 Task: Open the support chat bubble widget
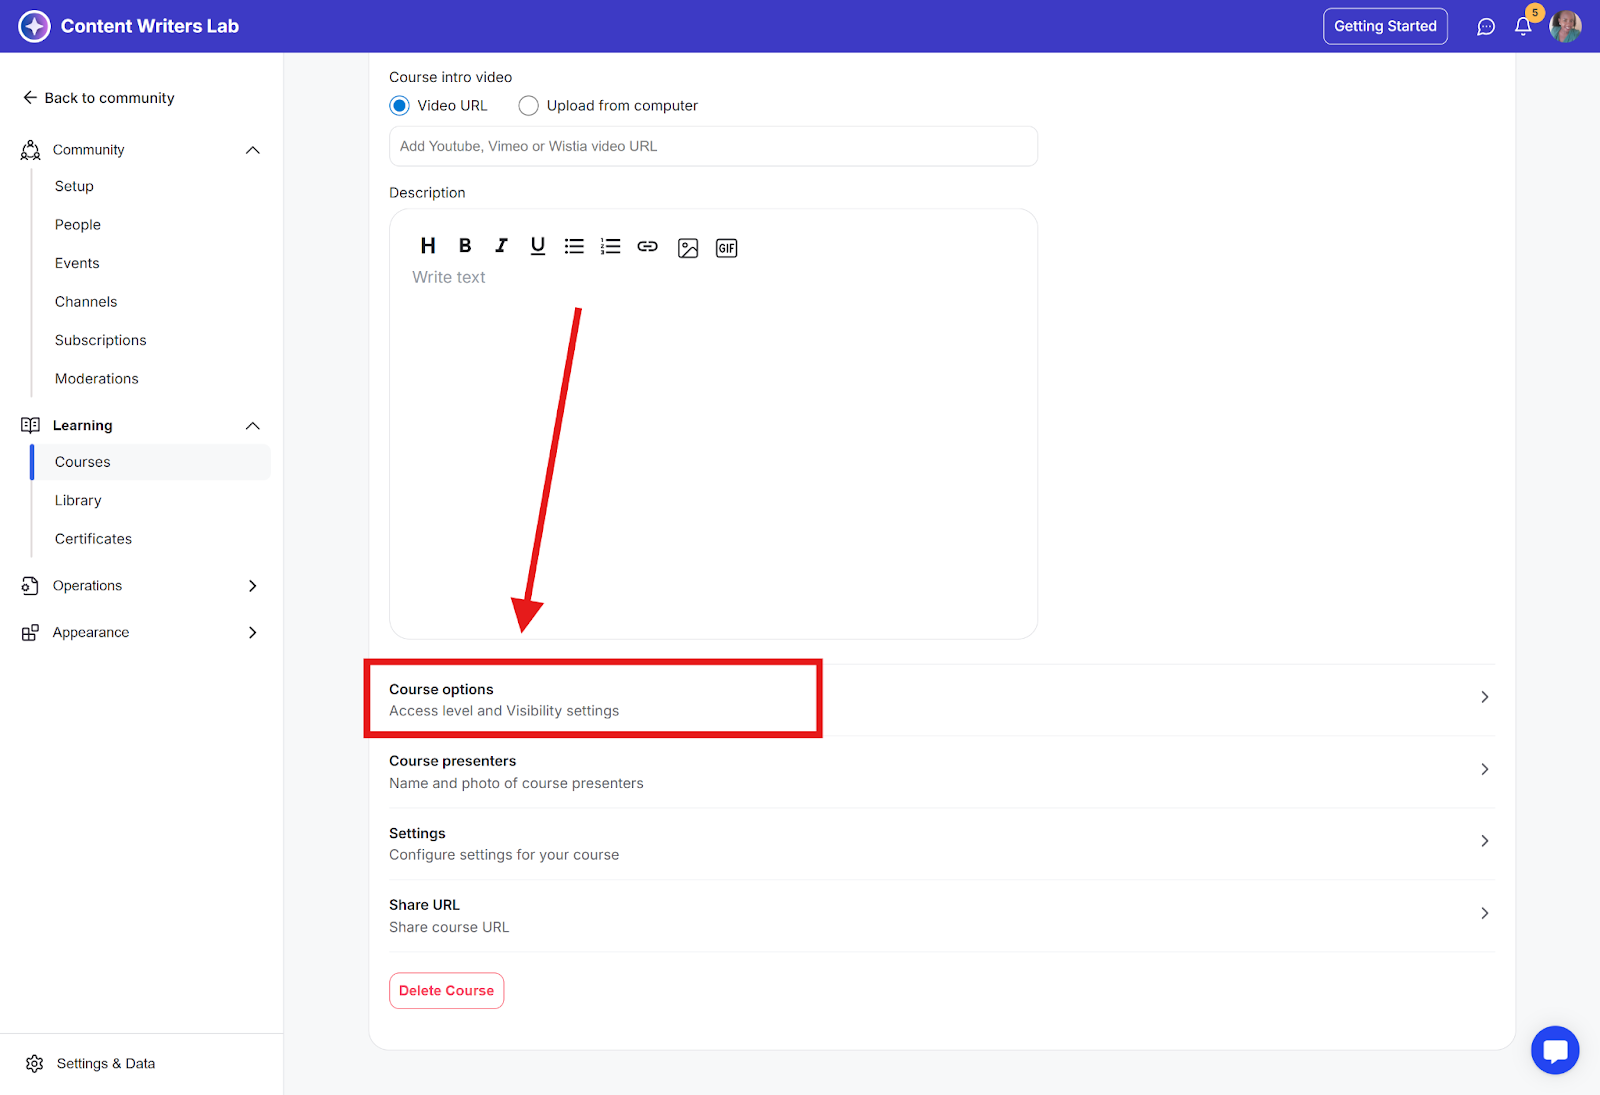tap(1555, 1050)
